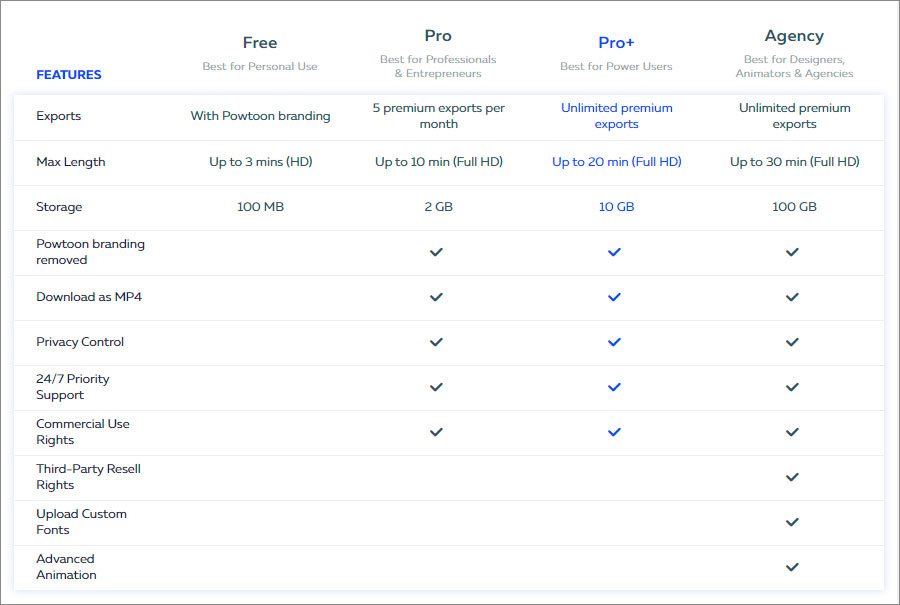
Task: Click 'Up to 20 min (Full HD)' cell
Action: click(616, 162)
